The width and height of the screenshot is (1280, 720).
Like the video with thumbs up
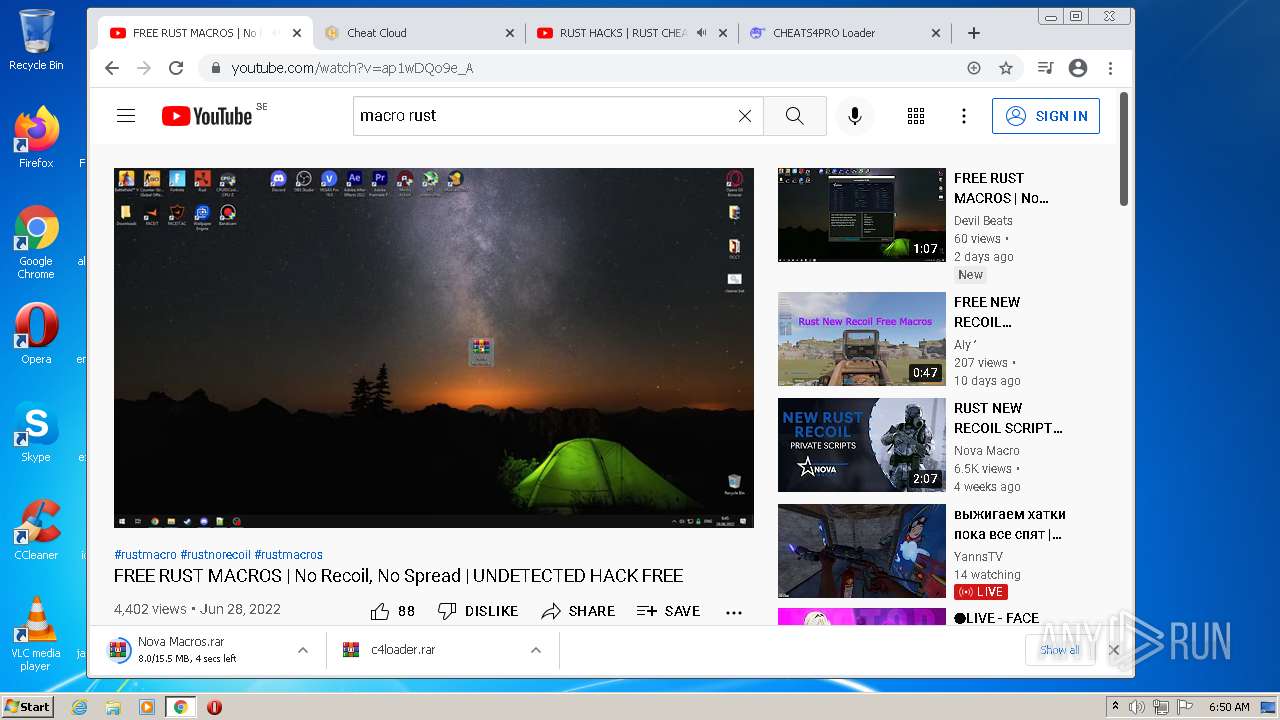coord(393,611)
